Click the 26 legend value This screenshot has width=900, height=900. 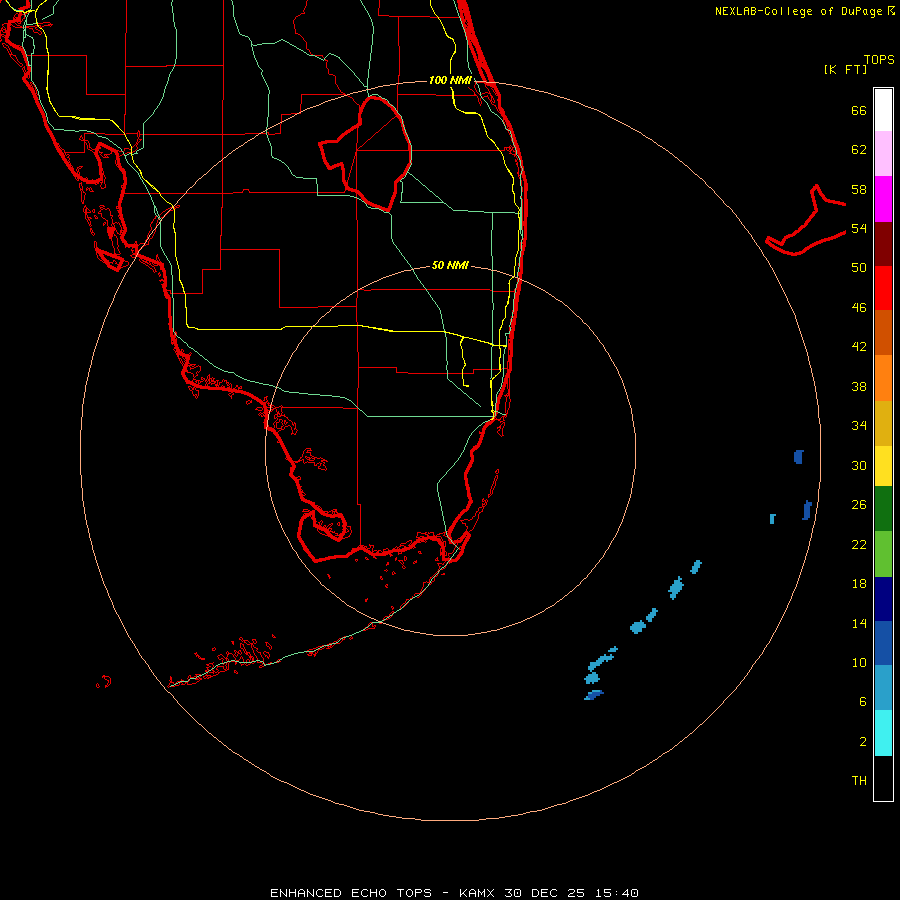pyautogui.click(x=859, y=505)
